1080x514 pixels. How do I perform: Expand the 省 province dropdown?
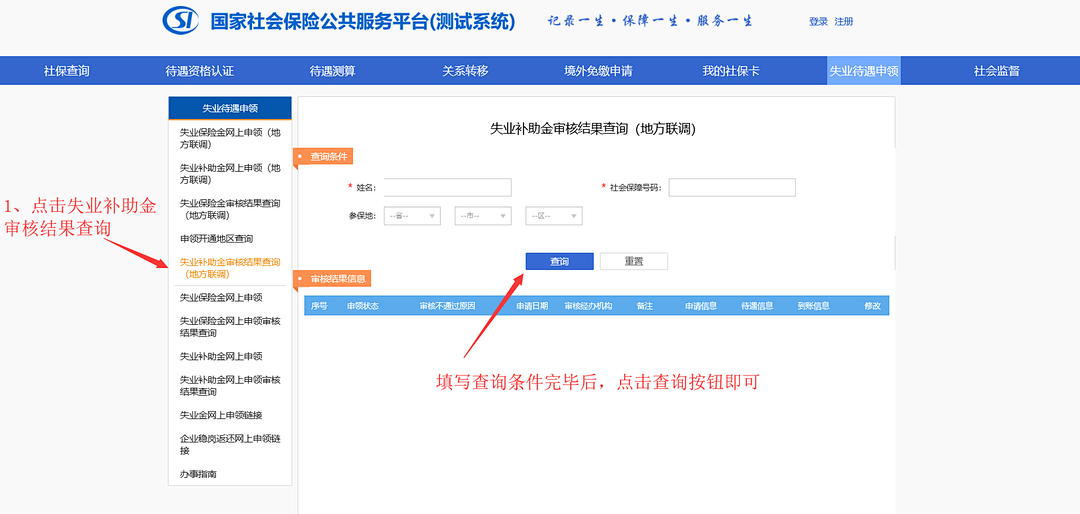click(x=413, y=216)
